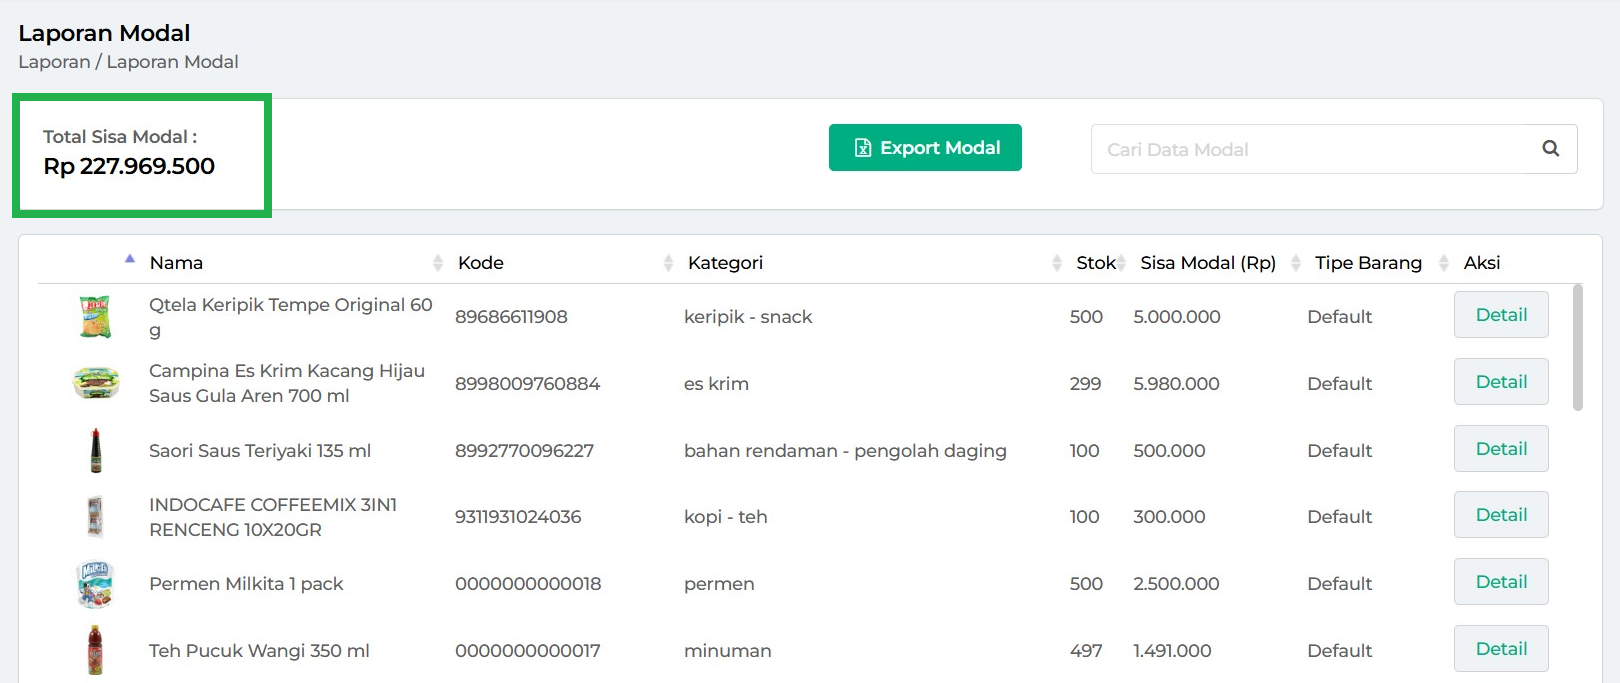The height and width of the screenshot is (683, 1620).
Task: Open Detail for Qtela Keripik Tempe
Action: (1500, 315)
